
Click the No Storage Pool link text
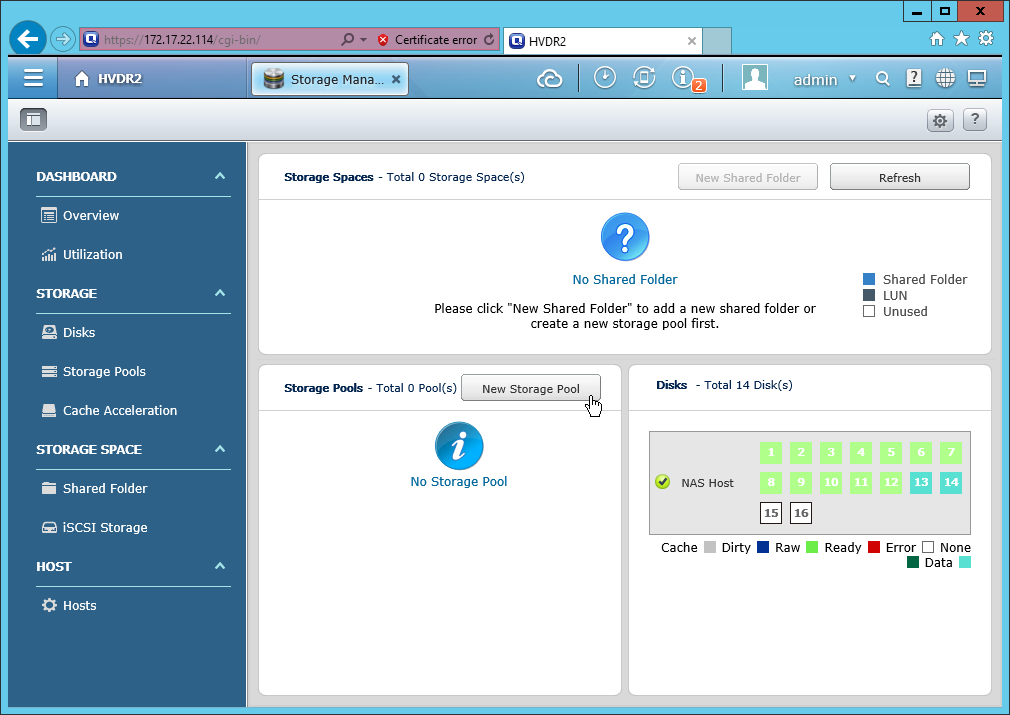459,482
